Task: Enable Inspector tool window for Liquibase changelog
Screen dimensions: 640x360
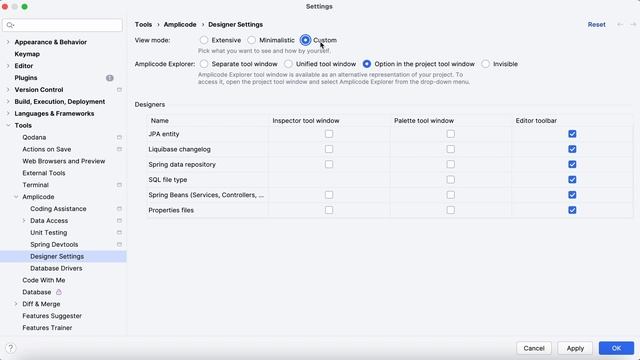Action: pyautogui.click(x=329, y=149)
